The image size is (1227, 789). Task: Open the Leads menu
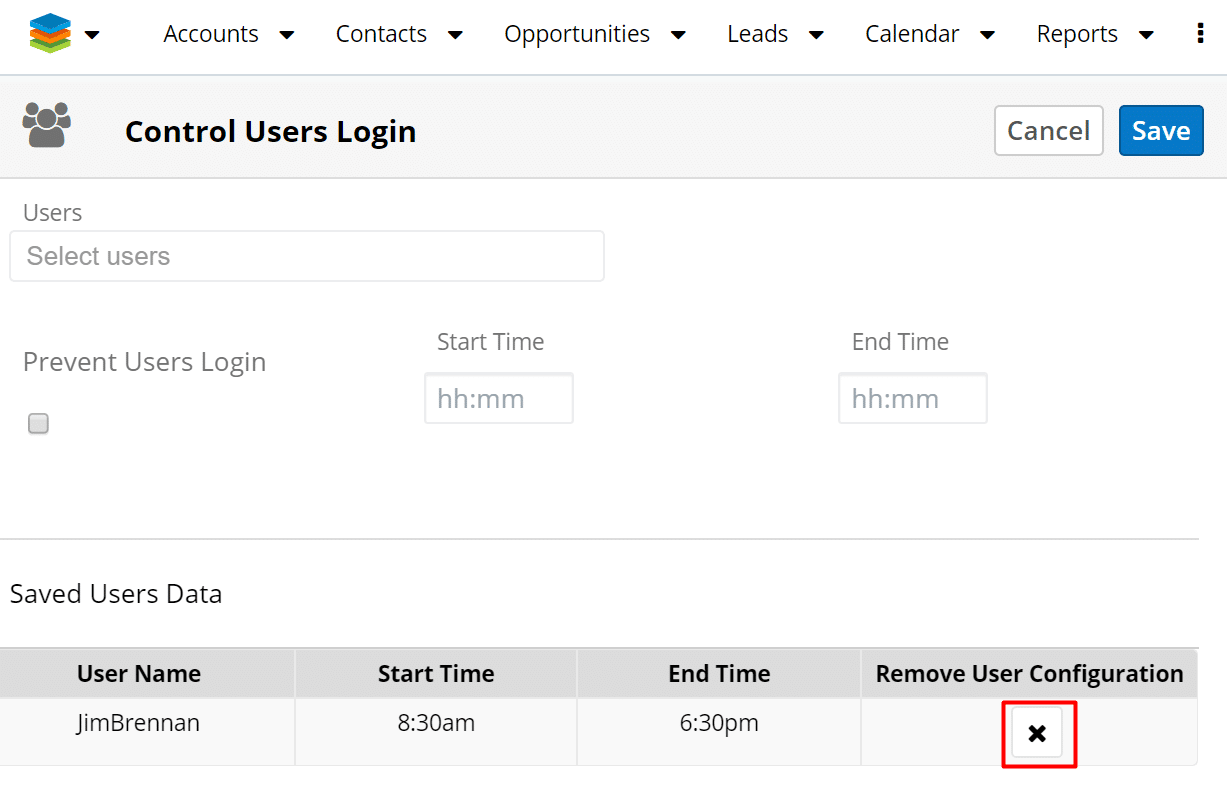[757, 33]
